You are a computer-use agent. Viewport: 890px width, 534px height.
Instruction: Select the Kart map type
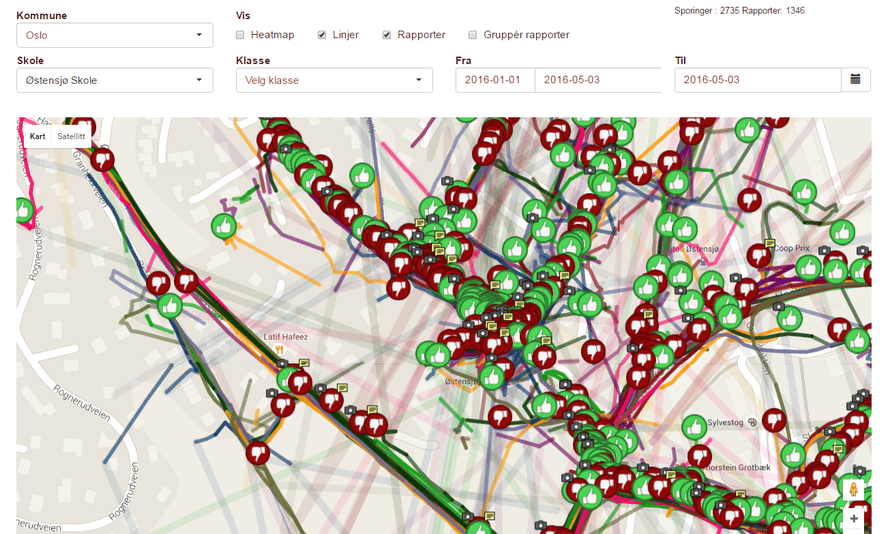tap(37, 136)
